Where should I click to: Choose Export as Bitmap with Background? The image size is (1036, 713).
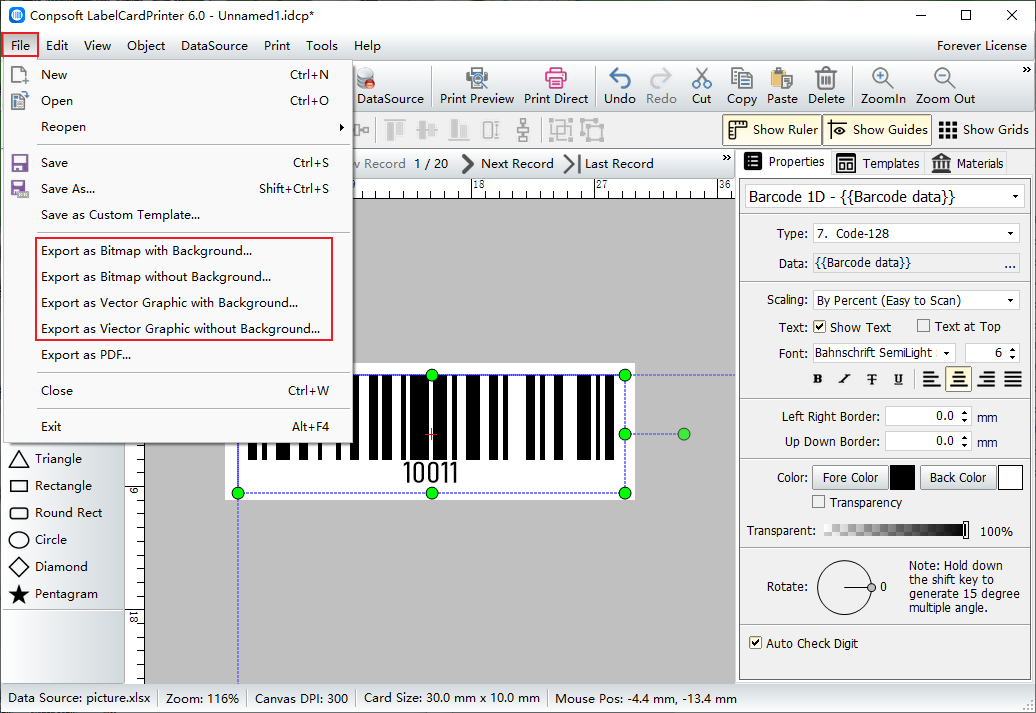coord(178,251)
